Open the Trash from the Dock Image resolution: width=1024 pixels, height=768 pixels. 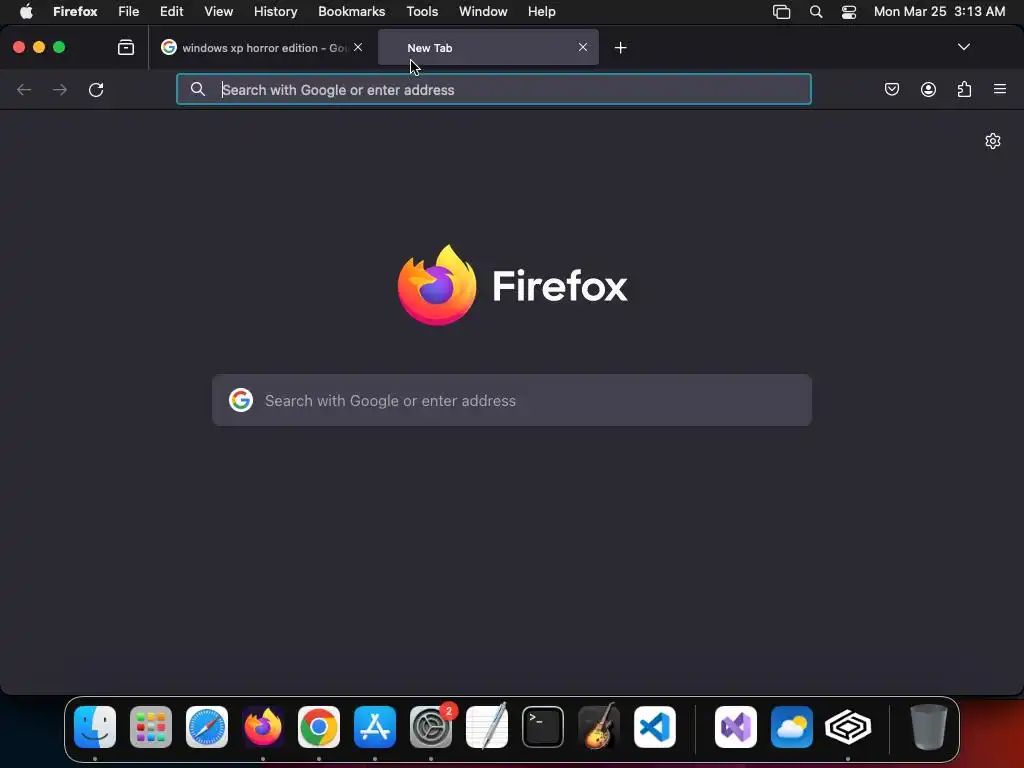(x=929, y=727)
